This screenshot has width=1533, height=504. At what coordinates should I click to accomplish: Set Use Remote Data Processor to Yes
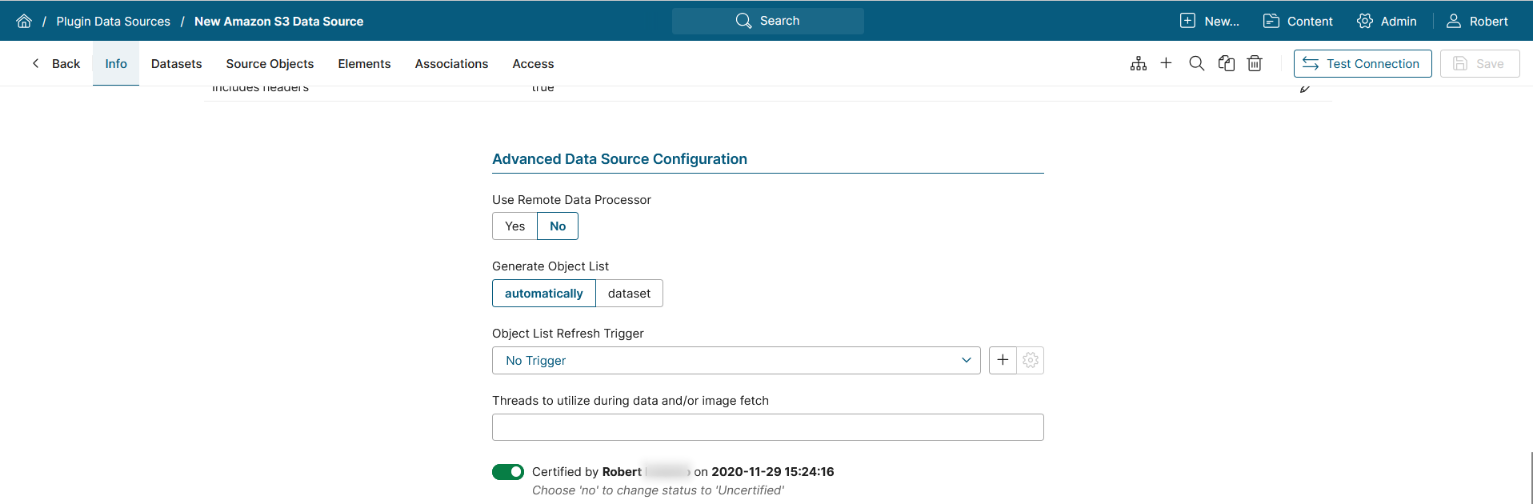pos(515,226)
